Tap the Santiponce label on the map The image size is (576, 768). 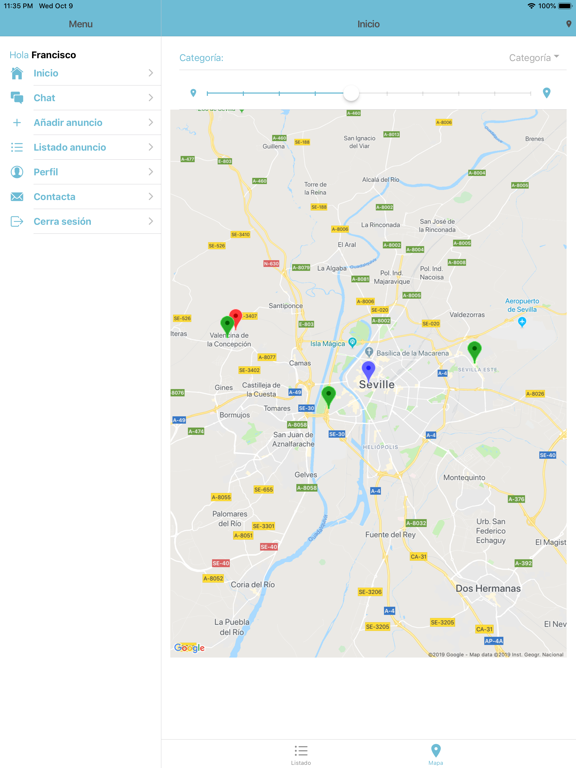coord(286,306)
